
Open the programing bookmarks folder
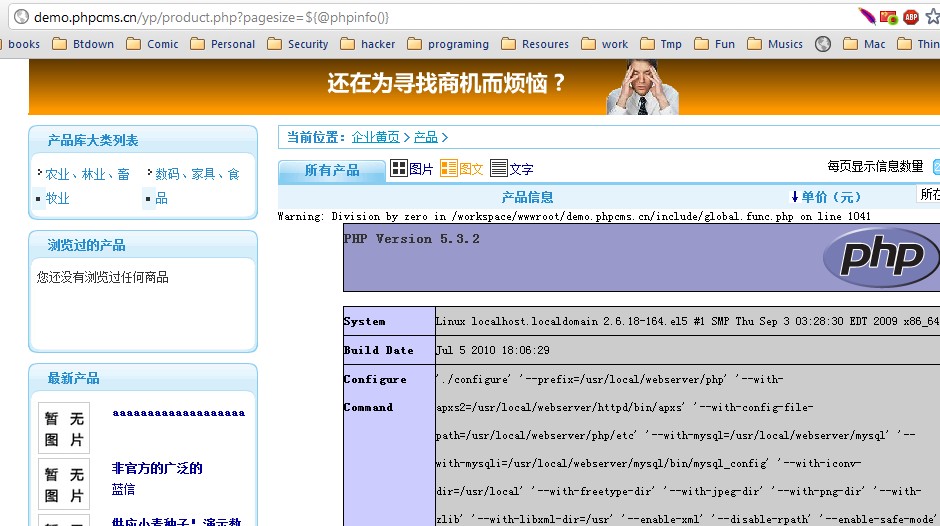448,44
